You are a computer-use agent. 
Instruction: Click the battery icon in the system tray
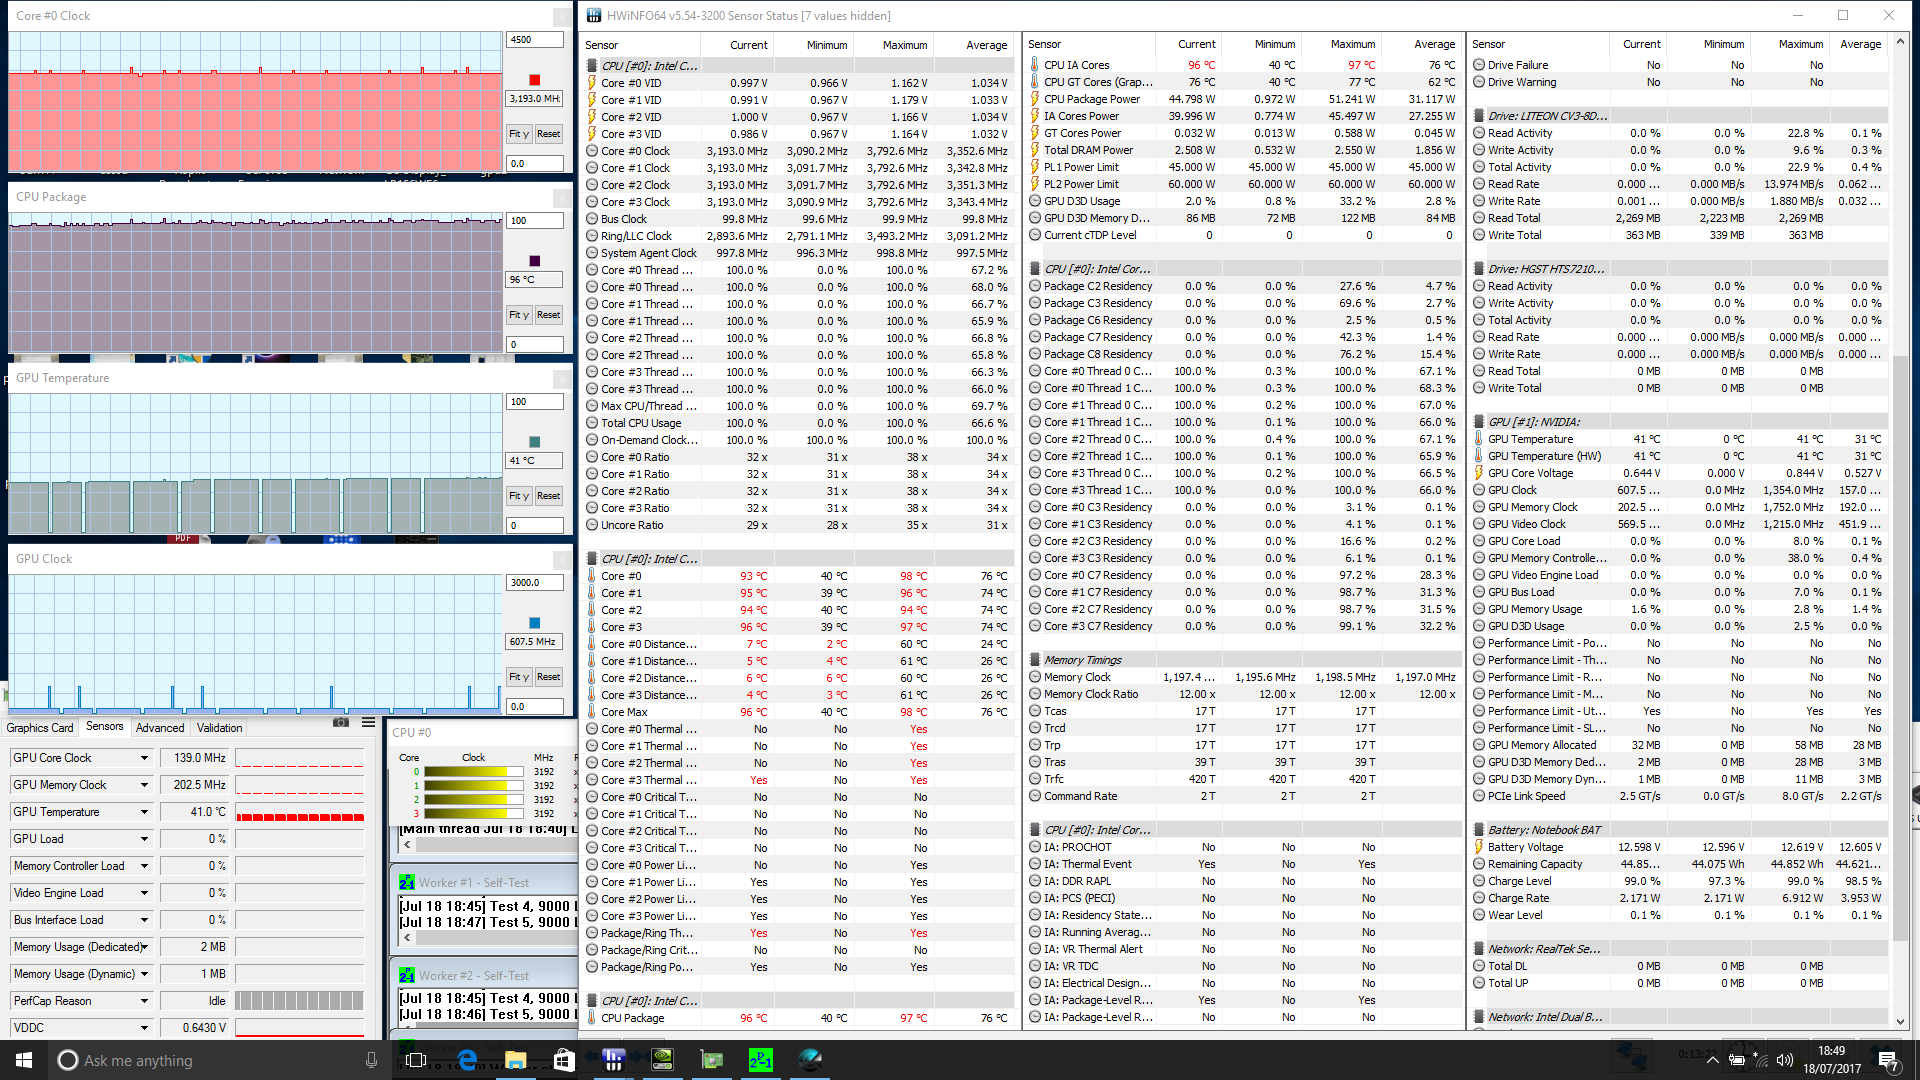(x=1737, y=1061)
